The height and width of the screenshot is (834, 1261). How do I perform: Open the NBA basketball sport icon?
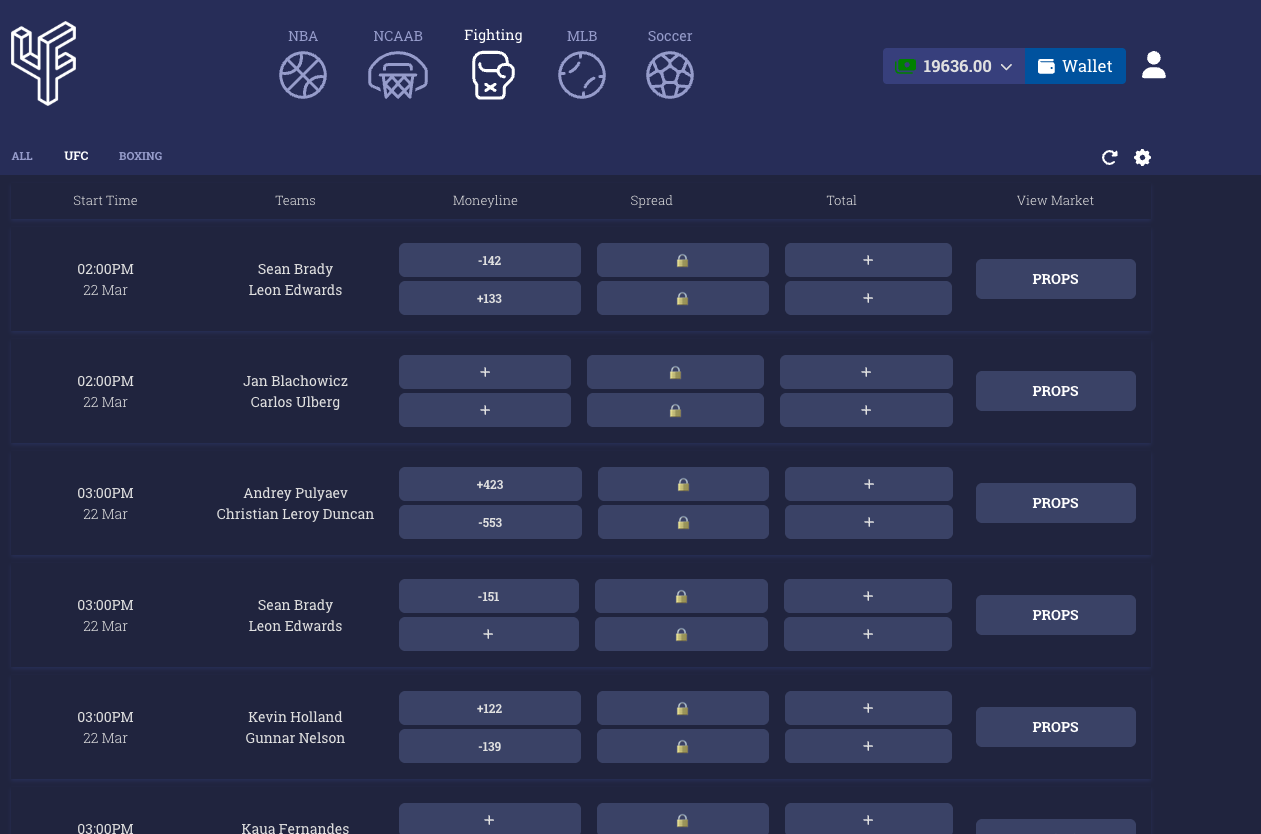point(303,75)
